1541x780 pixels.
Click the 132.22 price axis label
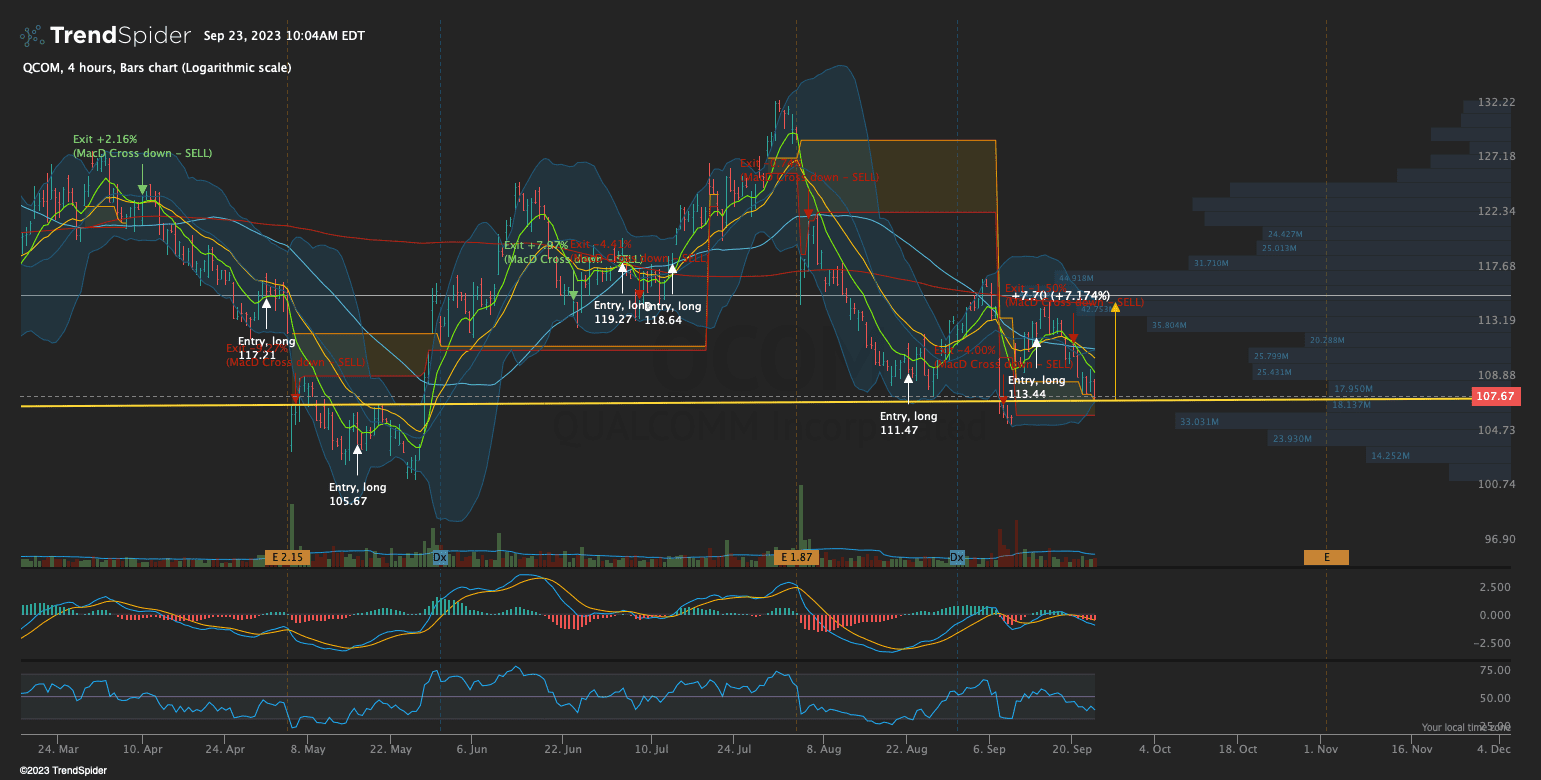click(1496, 102)
